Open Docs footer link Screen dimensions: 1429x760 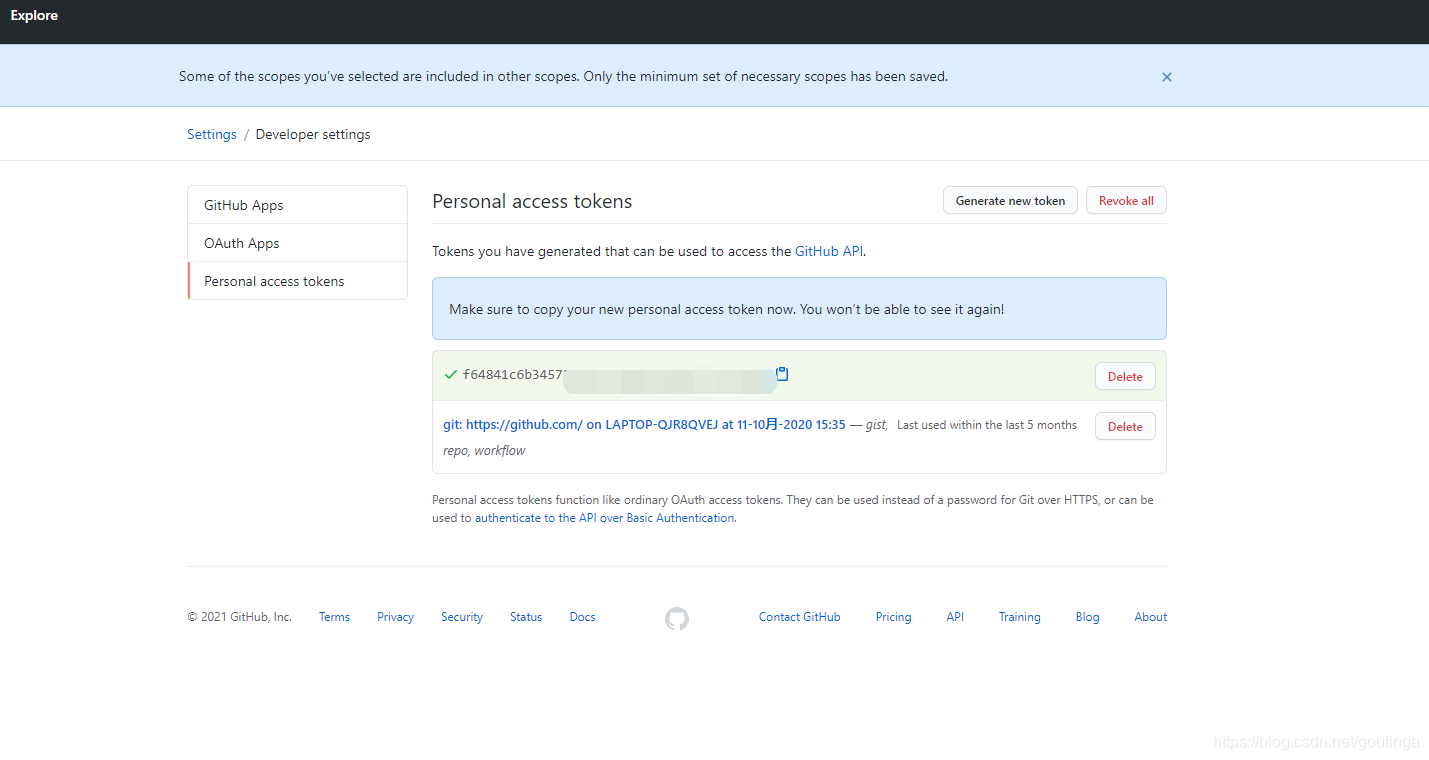pyautogui.click(x=582, y=617)
